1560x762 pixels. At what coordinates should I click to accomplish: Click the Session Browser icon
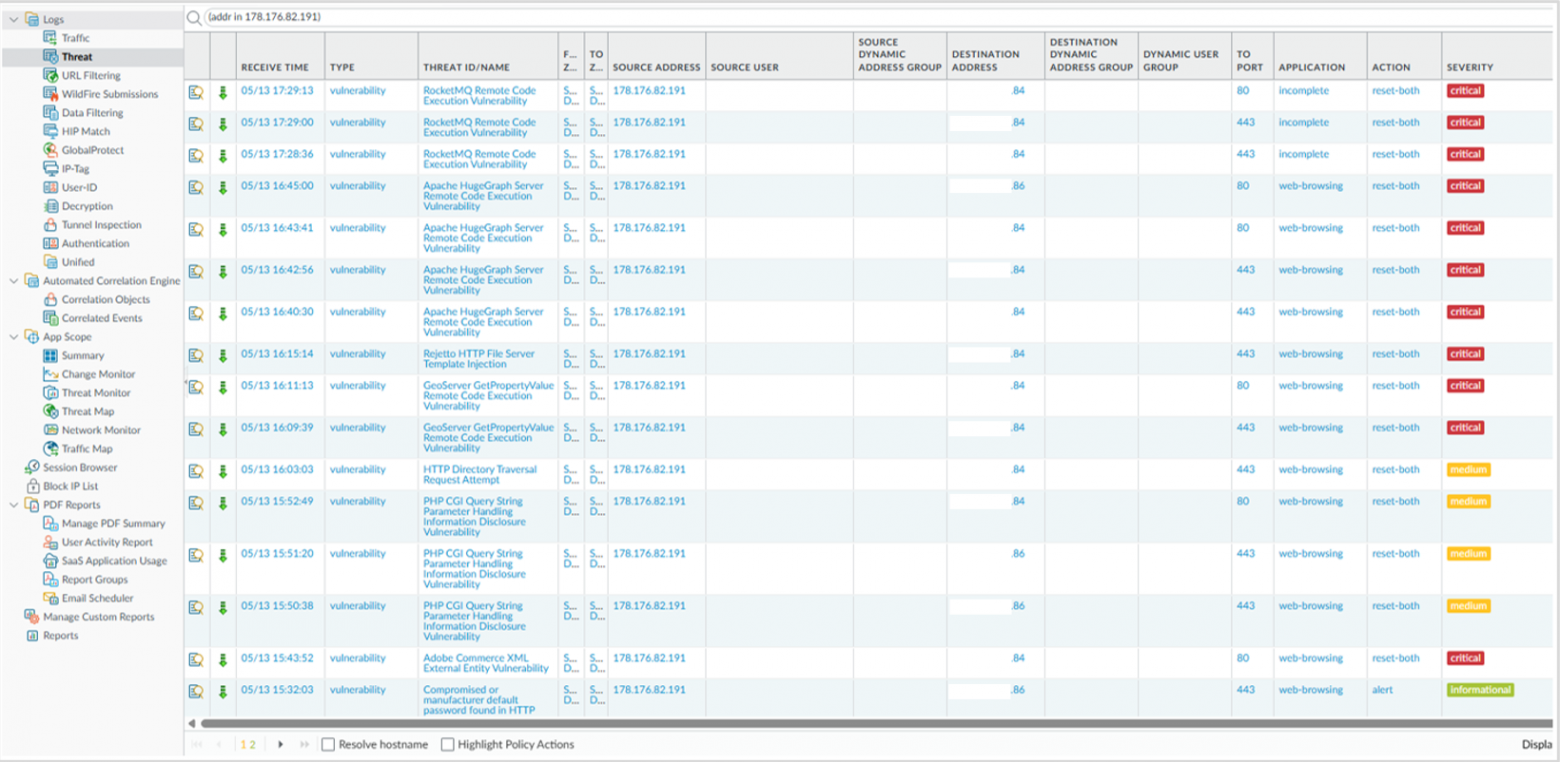click(32, 467)
